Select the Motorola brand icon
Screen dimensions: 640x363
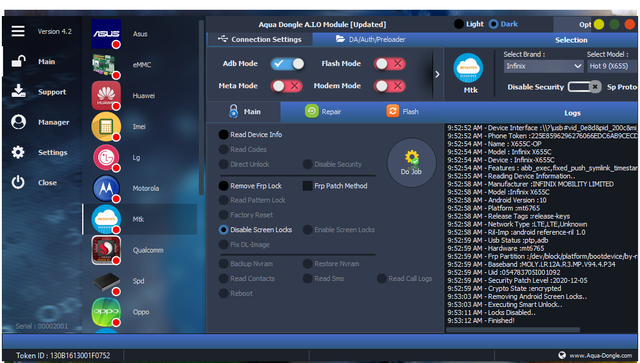106,188
